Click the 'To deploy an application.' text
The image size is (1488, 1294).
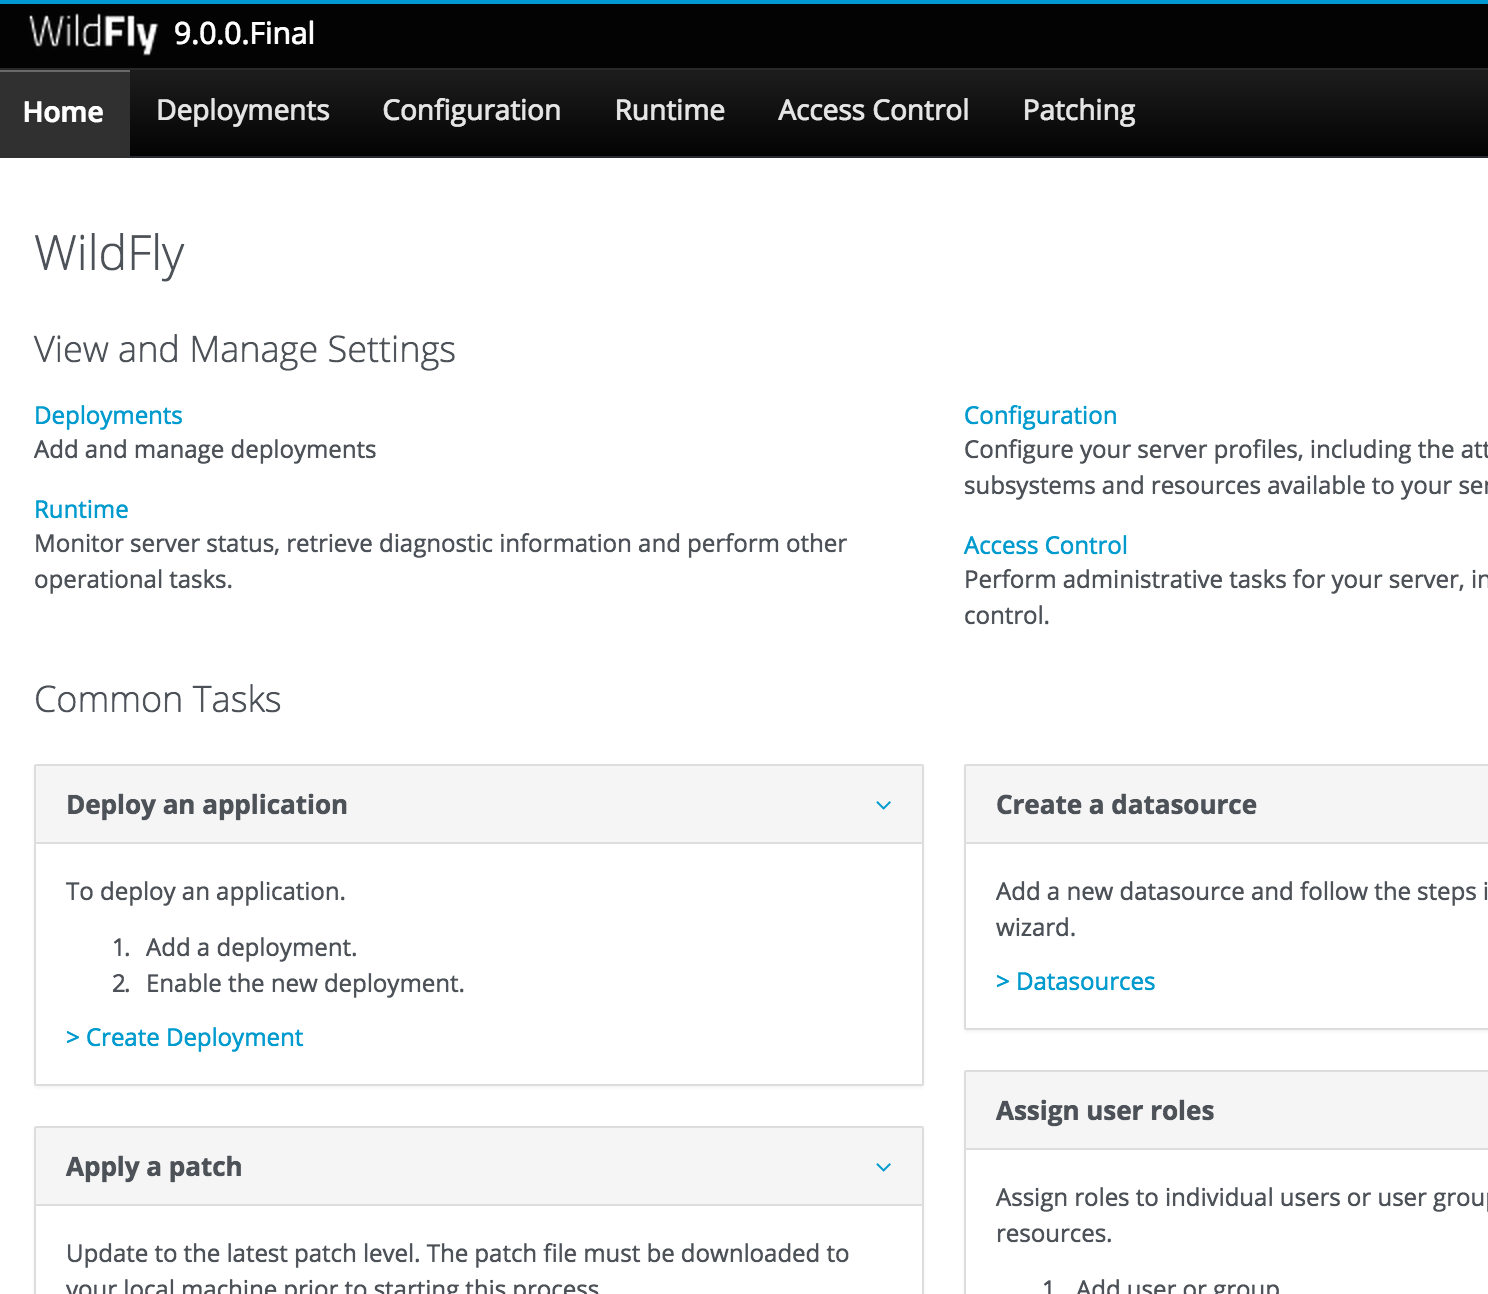click(206, 891)
